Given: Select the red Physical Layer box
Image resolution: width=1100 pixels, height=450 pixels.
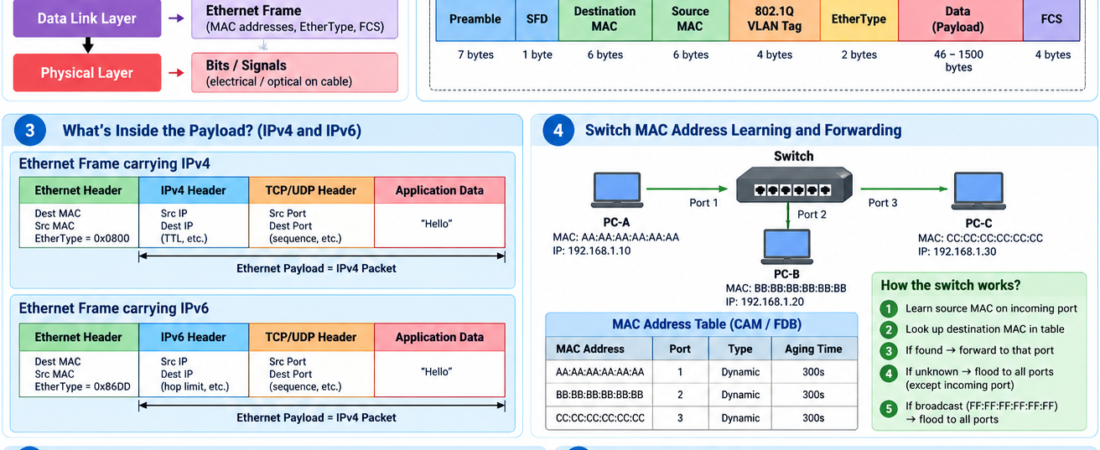Looking at the screenshot, I should click(87, 73).
